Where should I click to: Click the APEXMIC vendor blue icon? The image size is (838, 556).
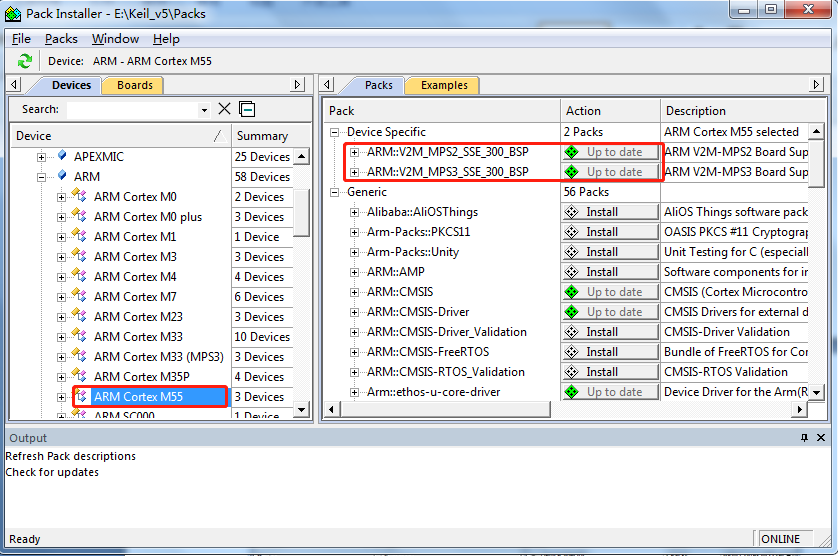[x=62, y=156]
